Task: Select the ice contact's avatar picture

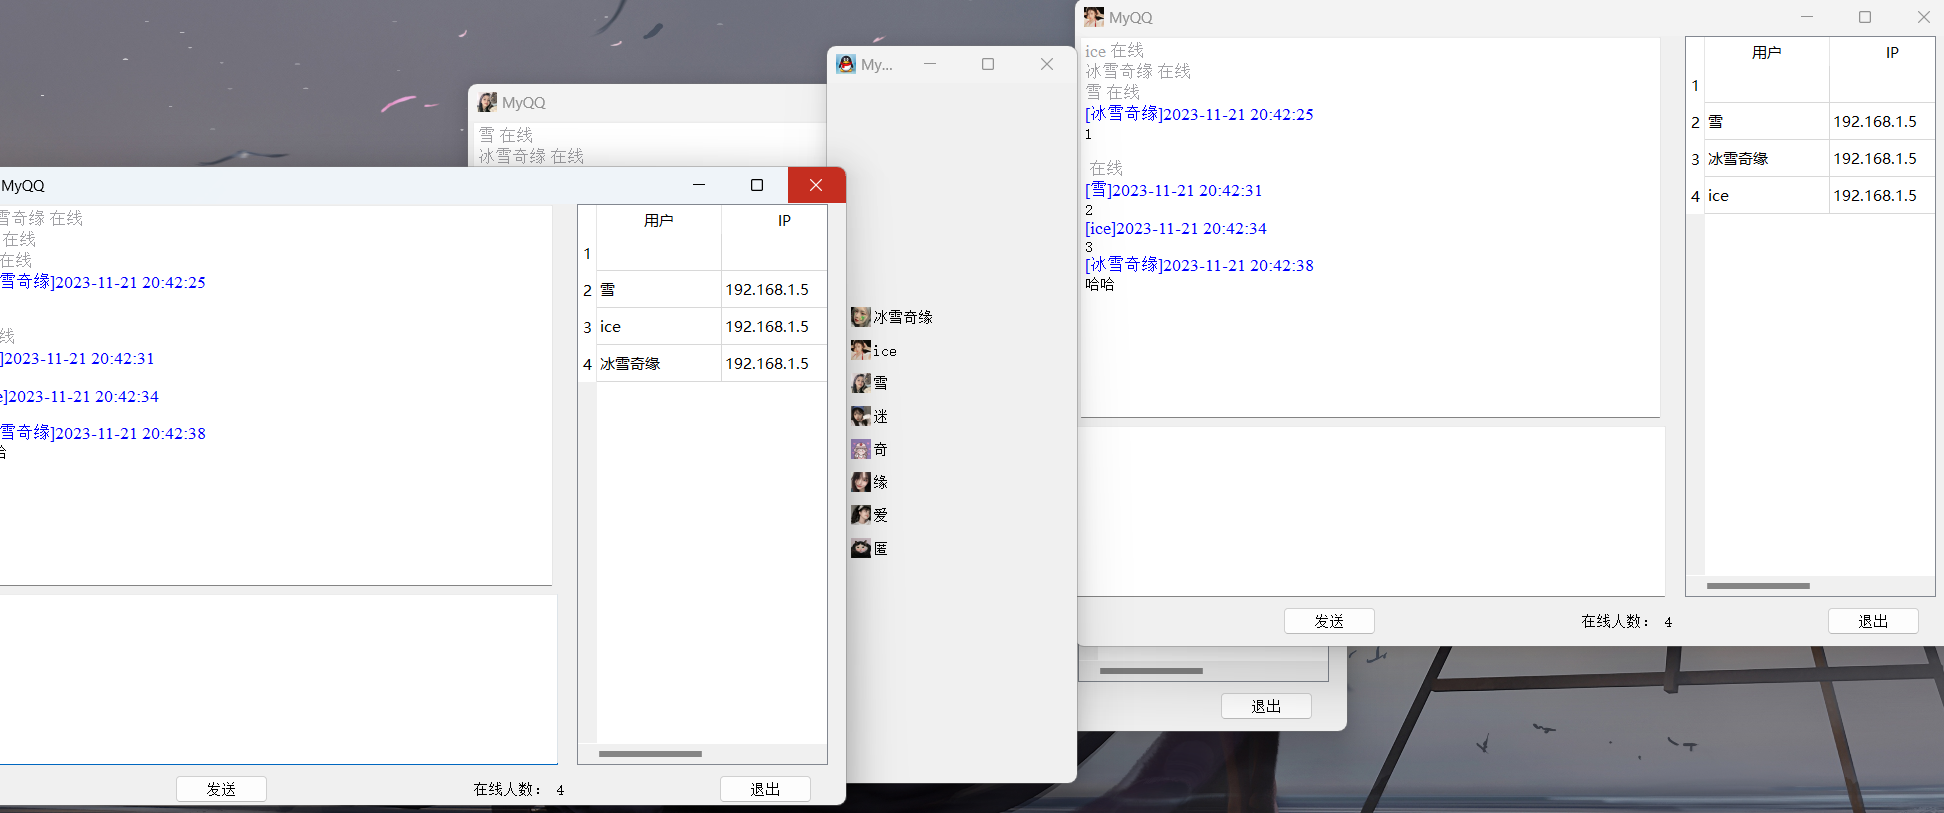Action: click(x=860, y=350)
